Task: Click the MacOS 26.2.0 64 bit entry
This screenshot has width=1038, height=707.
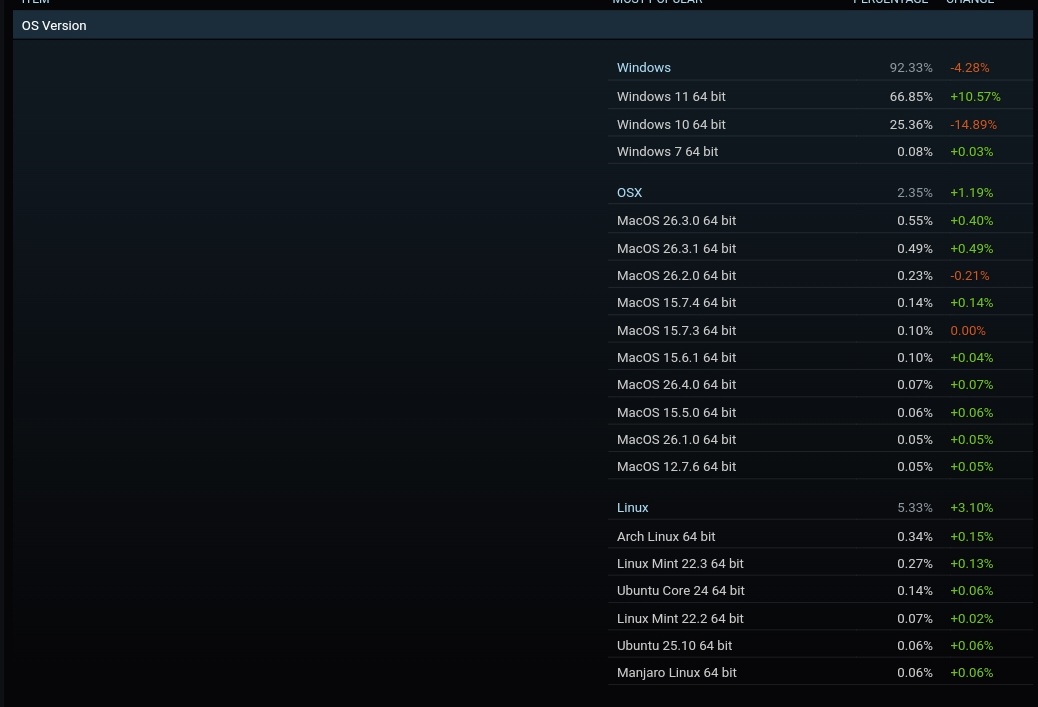Action: [676, 275]
